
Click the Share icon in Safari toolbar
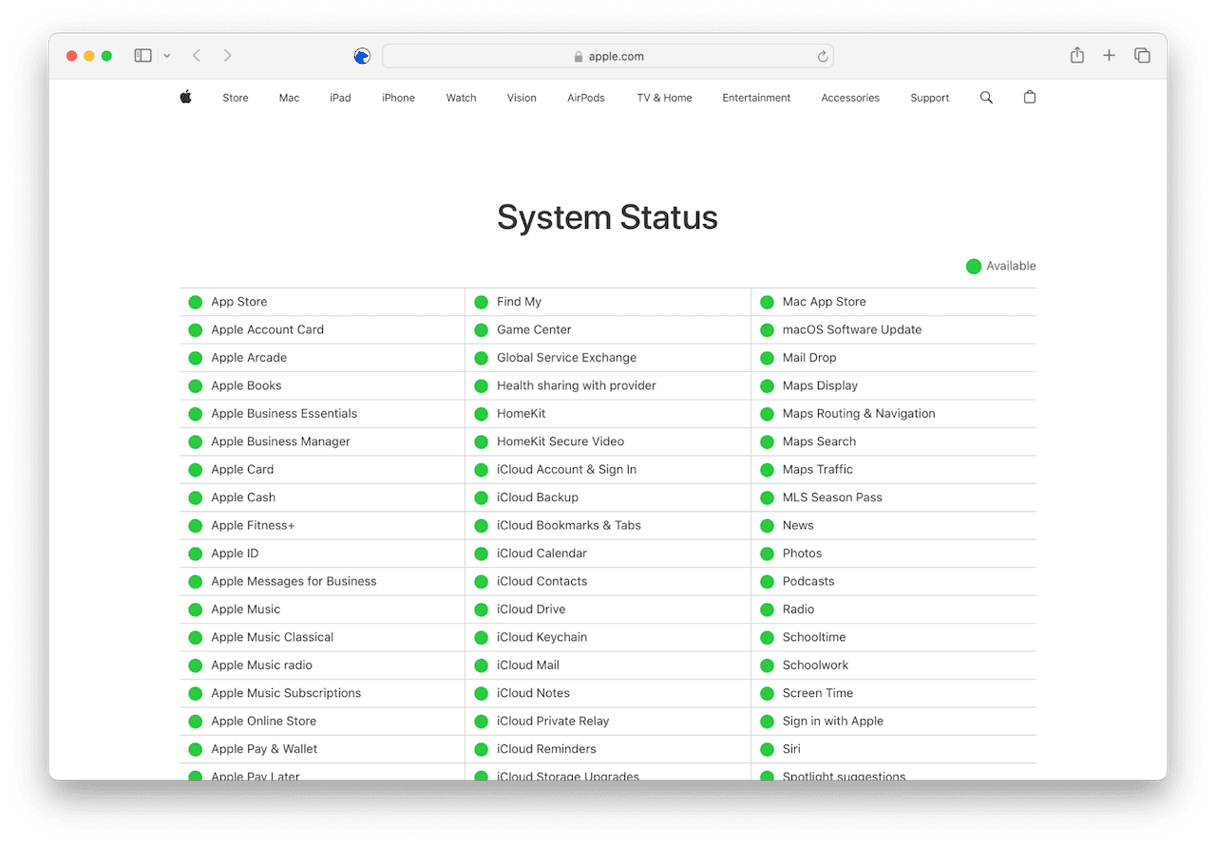(1077, 56)
